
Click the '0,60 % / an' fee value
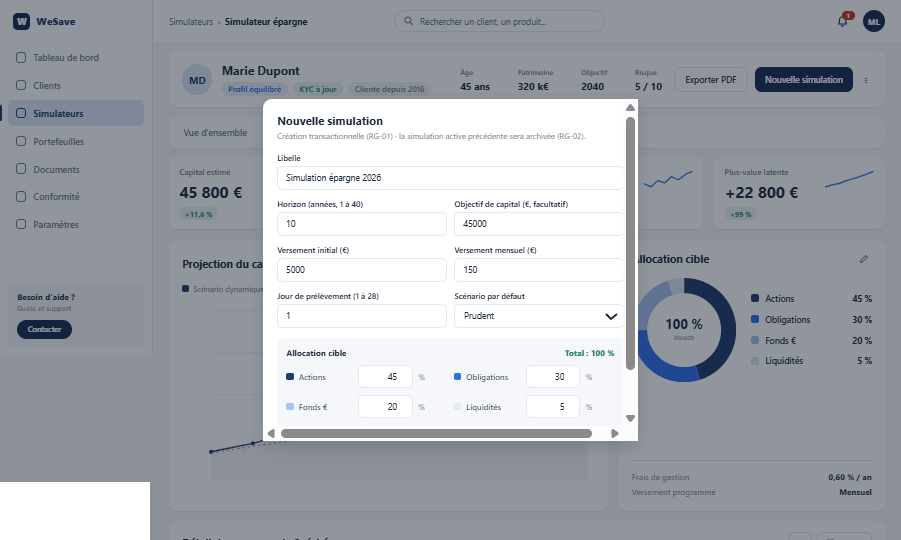point(850,477)
